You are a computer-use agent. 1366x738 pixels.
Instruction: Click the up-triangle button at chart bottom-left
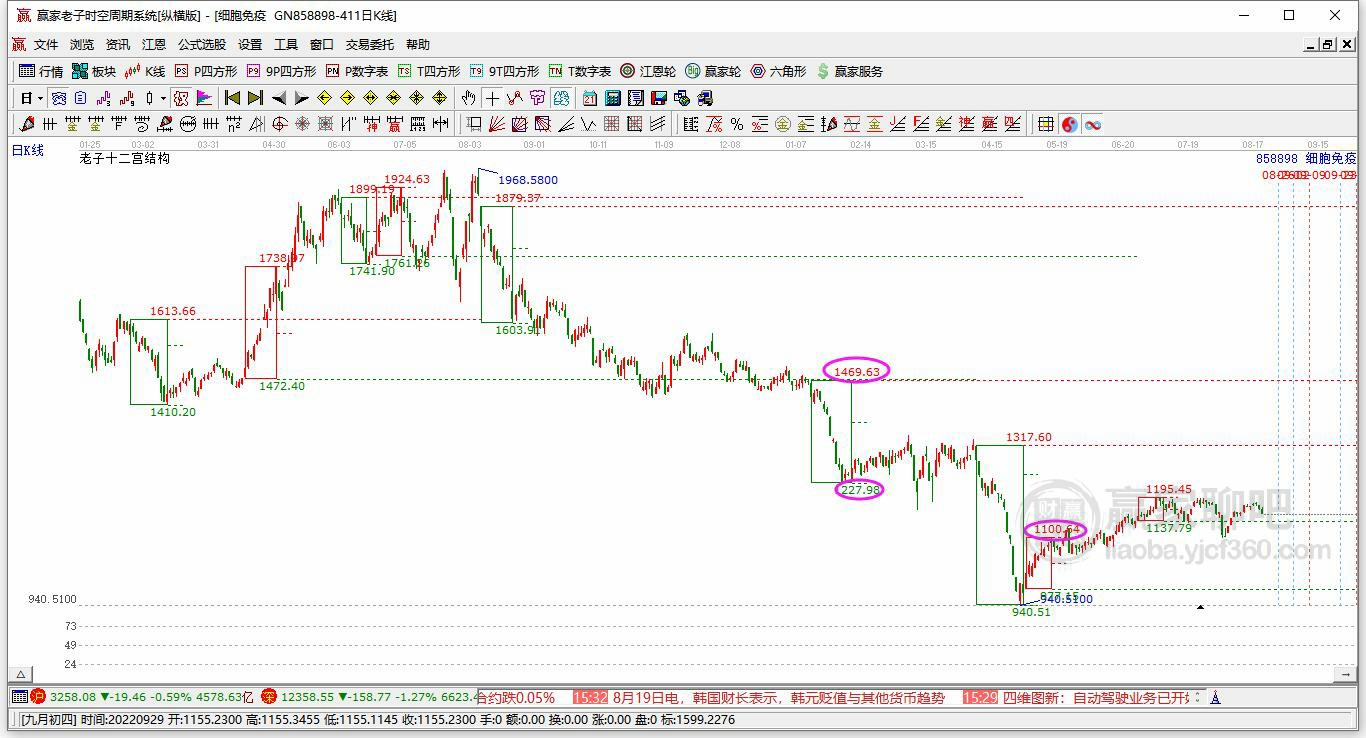pos(20,674)
